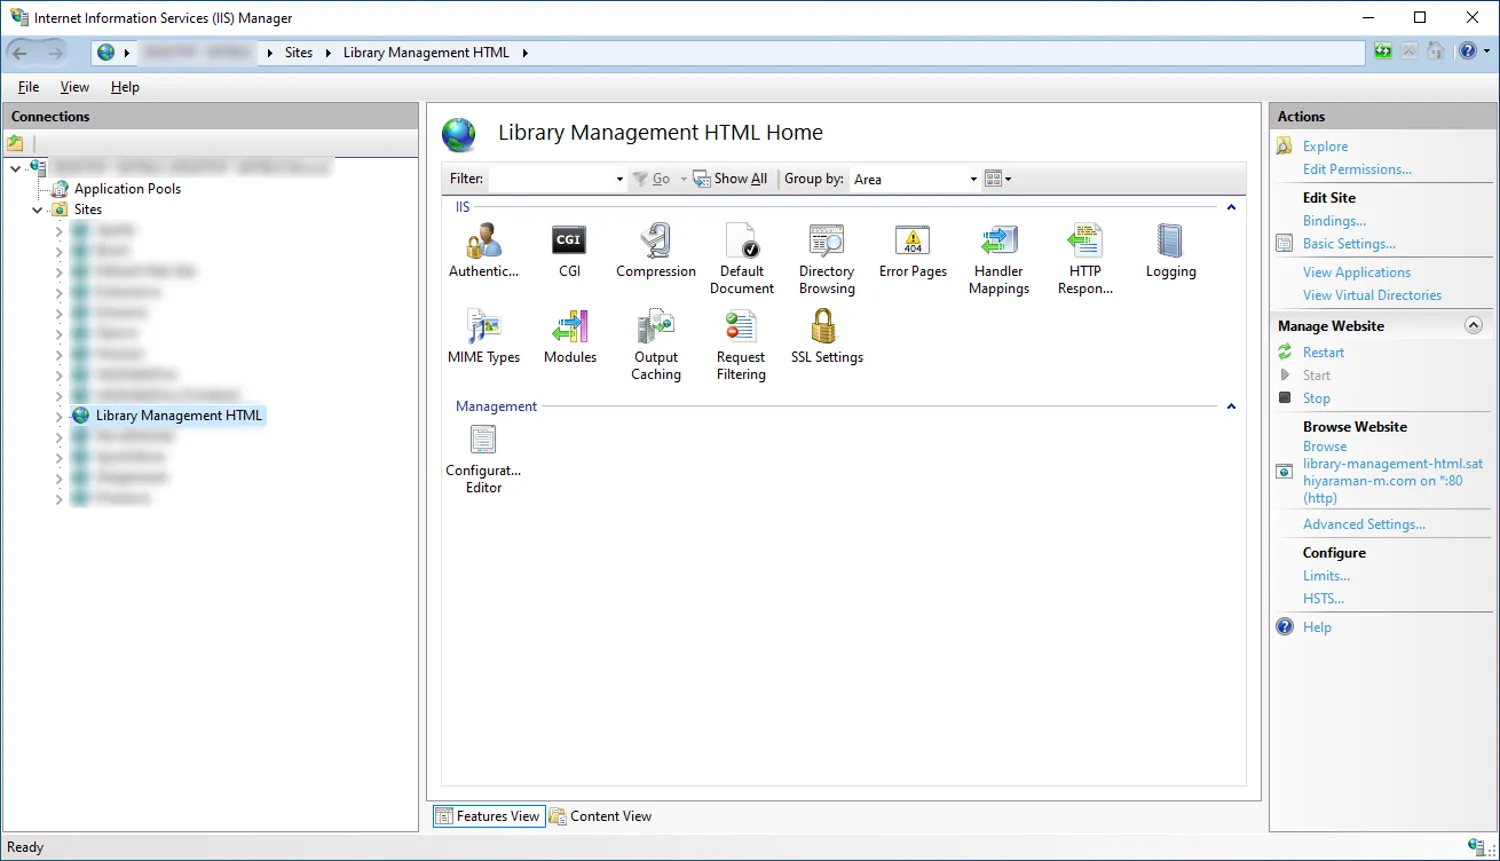
Task: Click the Explore action link
Action: point(1325,146)
